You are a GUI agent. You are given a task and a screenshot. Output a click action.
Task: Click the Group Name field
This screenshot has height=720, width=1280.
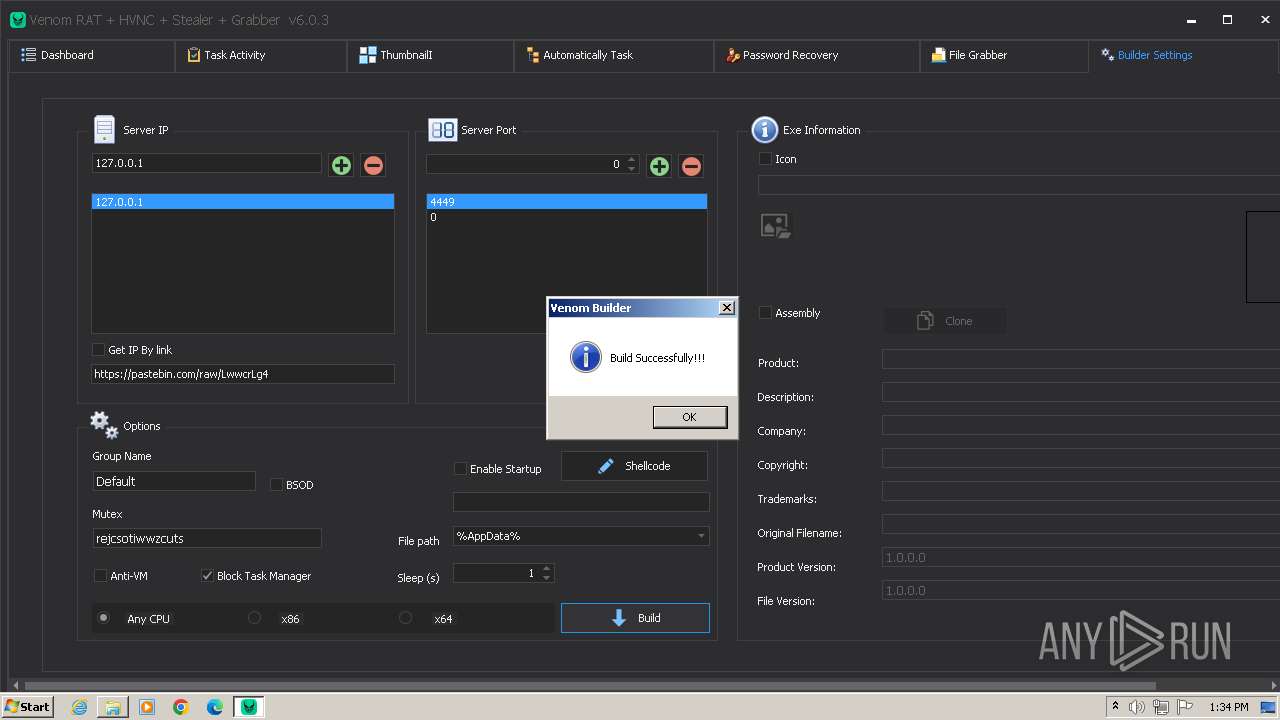[x=174, y=481]
